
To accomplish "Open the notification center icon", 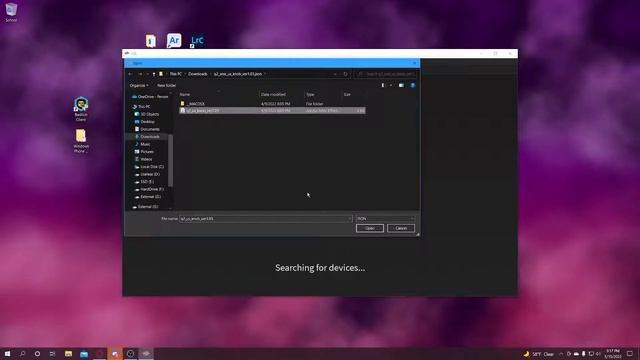I will pos(630,353).
